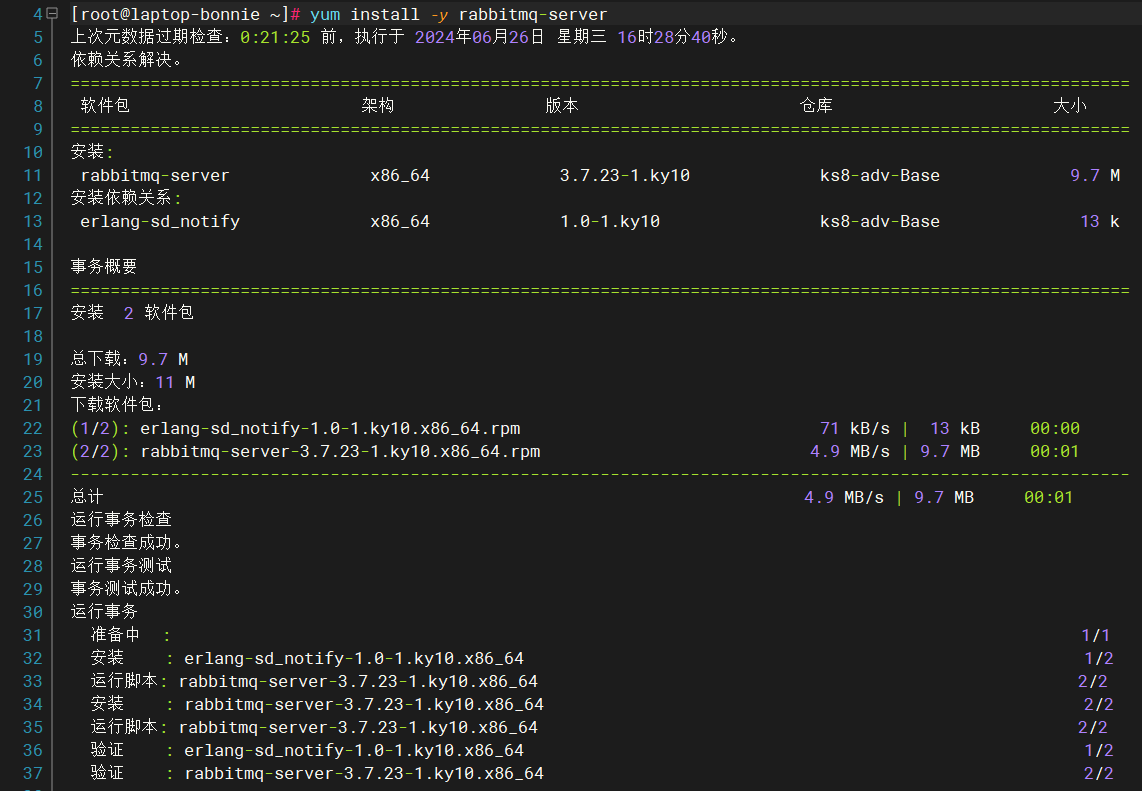Screen dimensions: 1142x791
Task: Click the '-y' flag in the yum command
Action: (x=439, y=15)
